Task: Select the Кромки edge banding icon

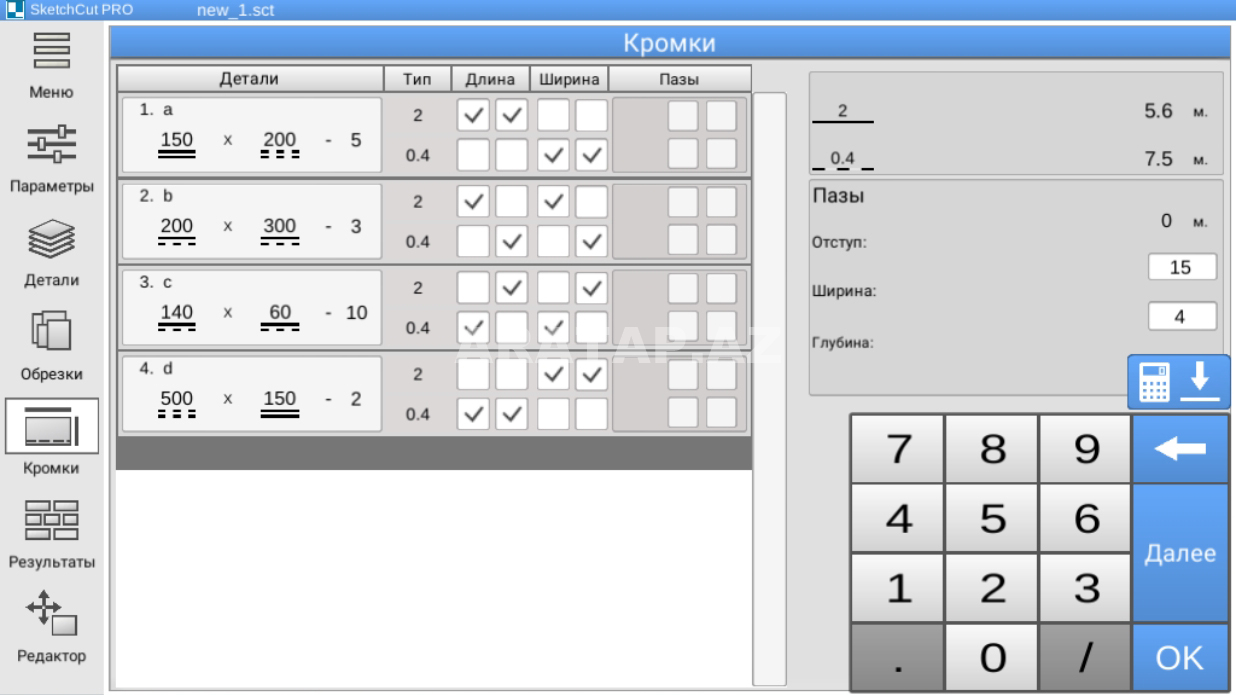Action: 51,426
